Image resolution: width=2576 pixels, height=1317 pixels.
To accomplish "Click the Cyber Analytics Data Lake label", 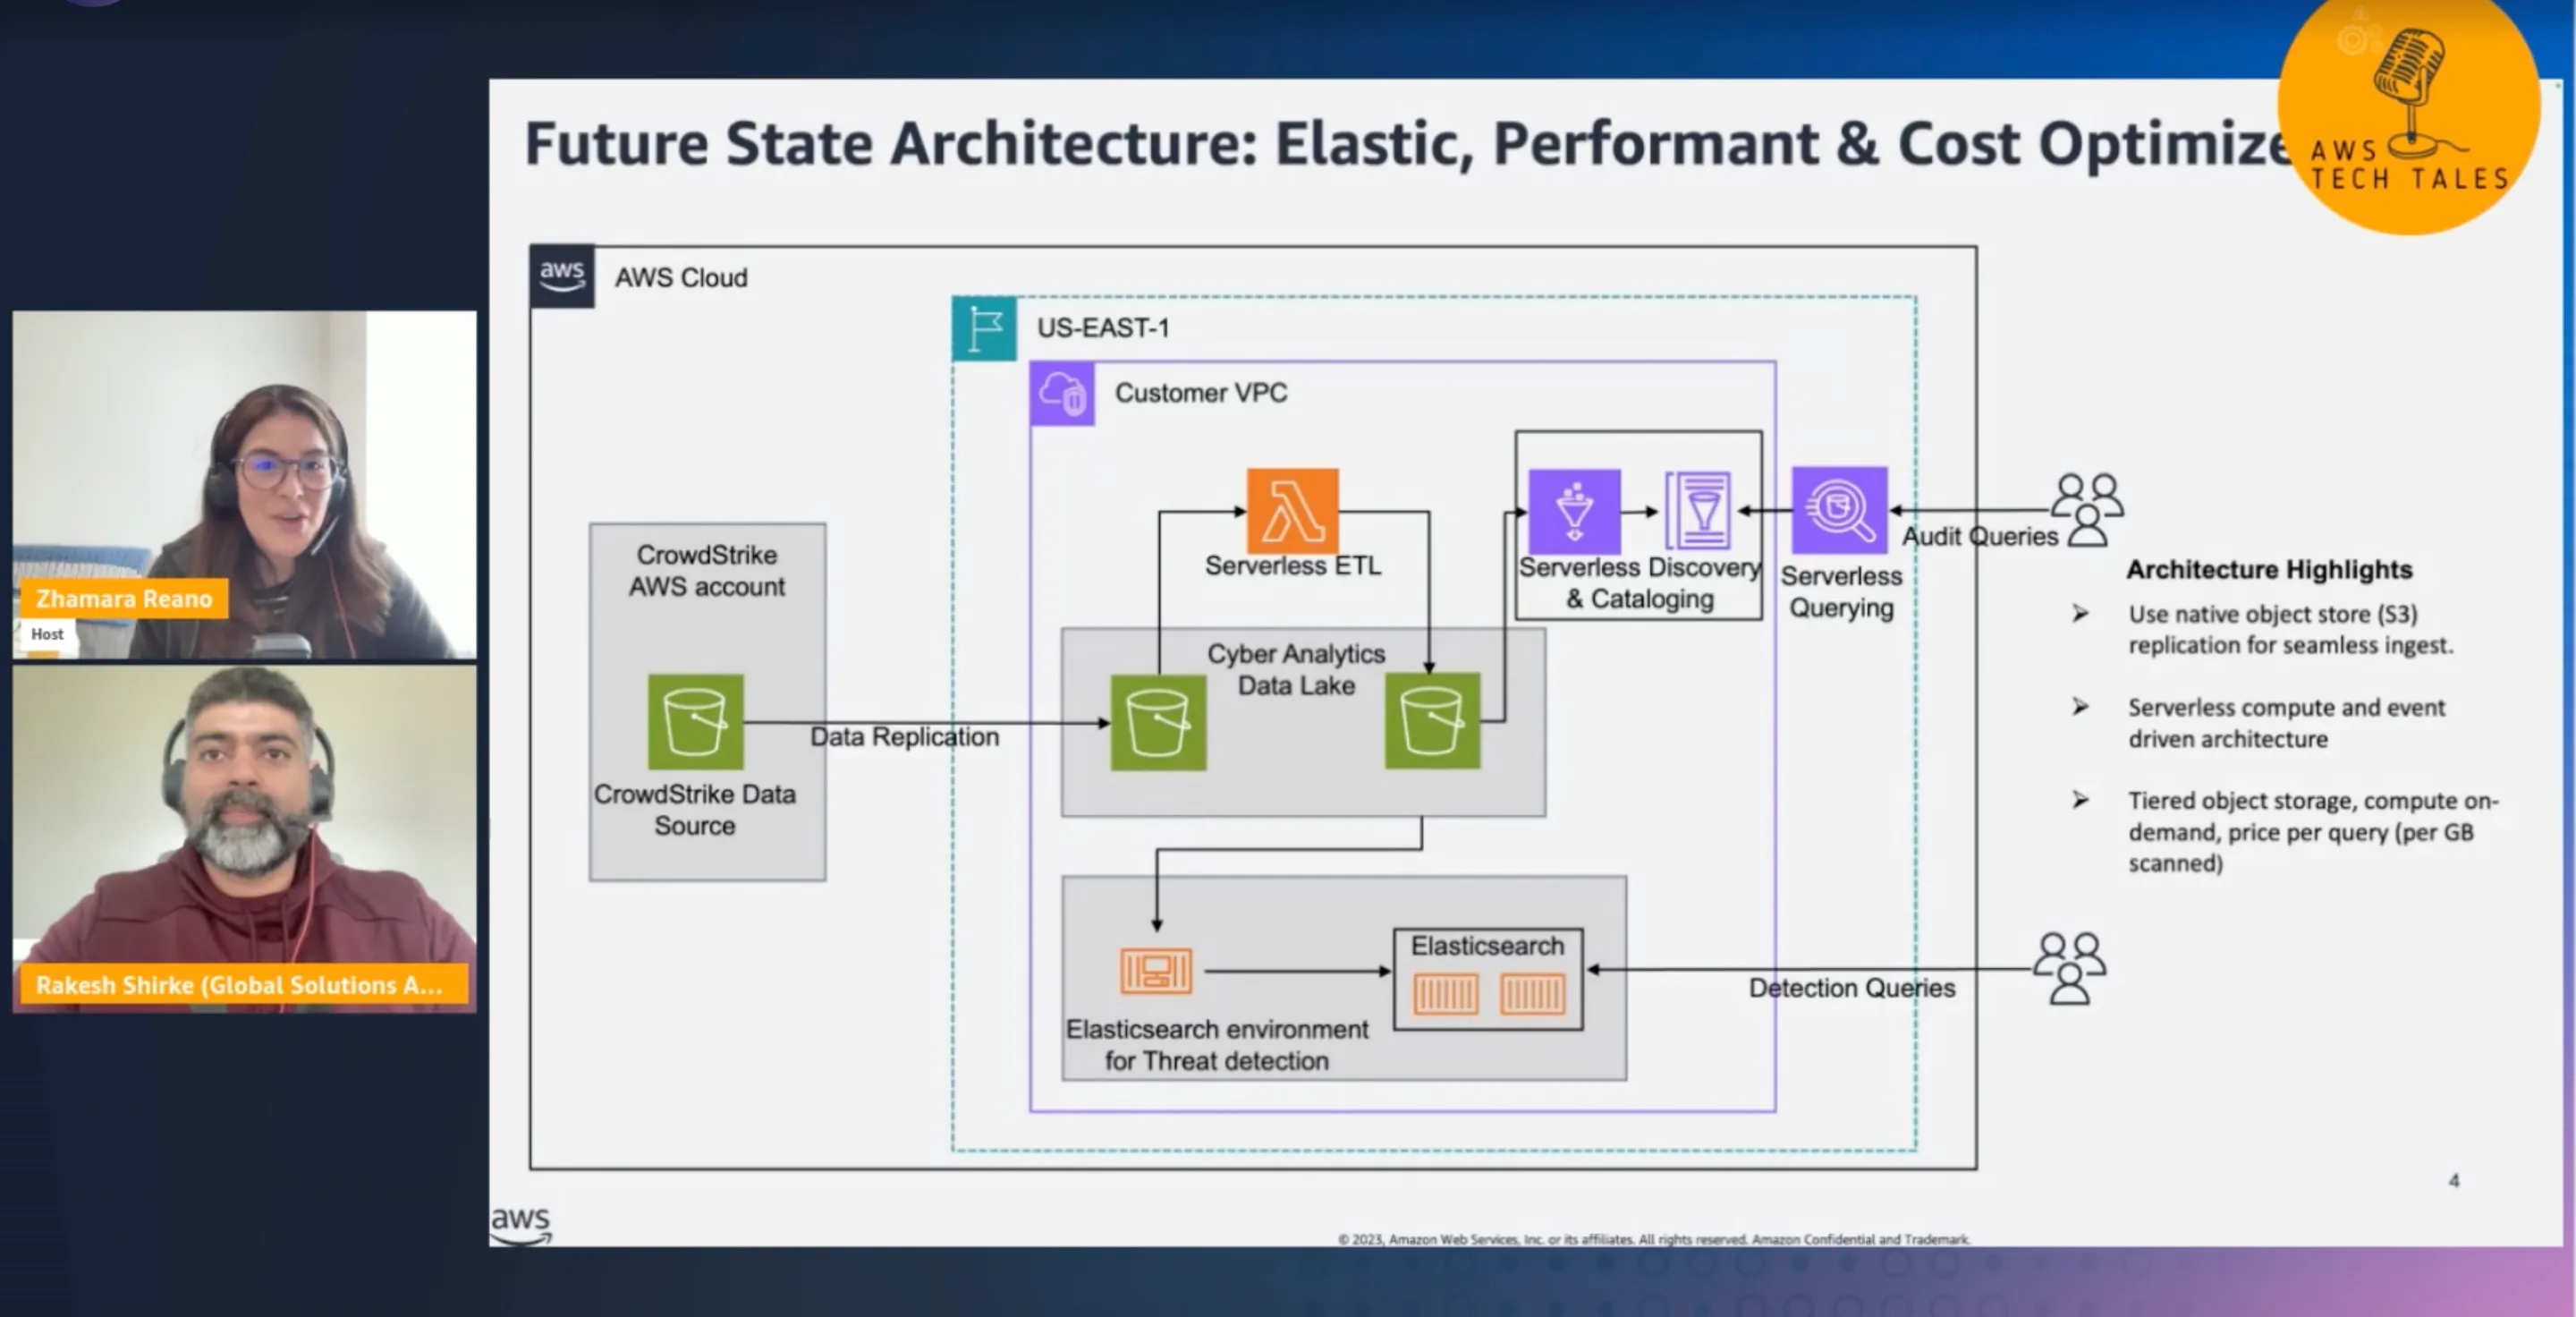I will pyautogui.click(x=1296, y=669).
